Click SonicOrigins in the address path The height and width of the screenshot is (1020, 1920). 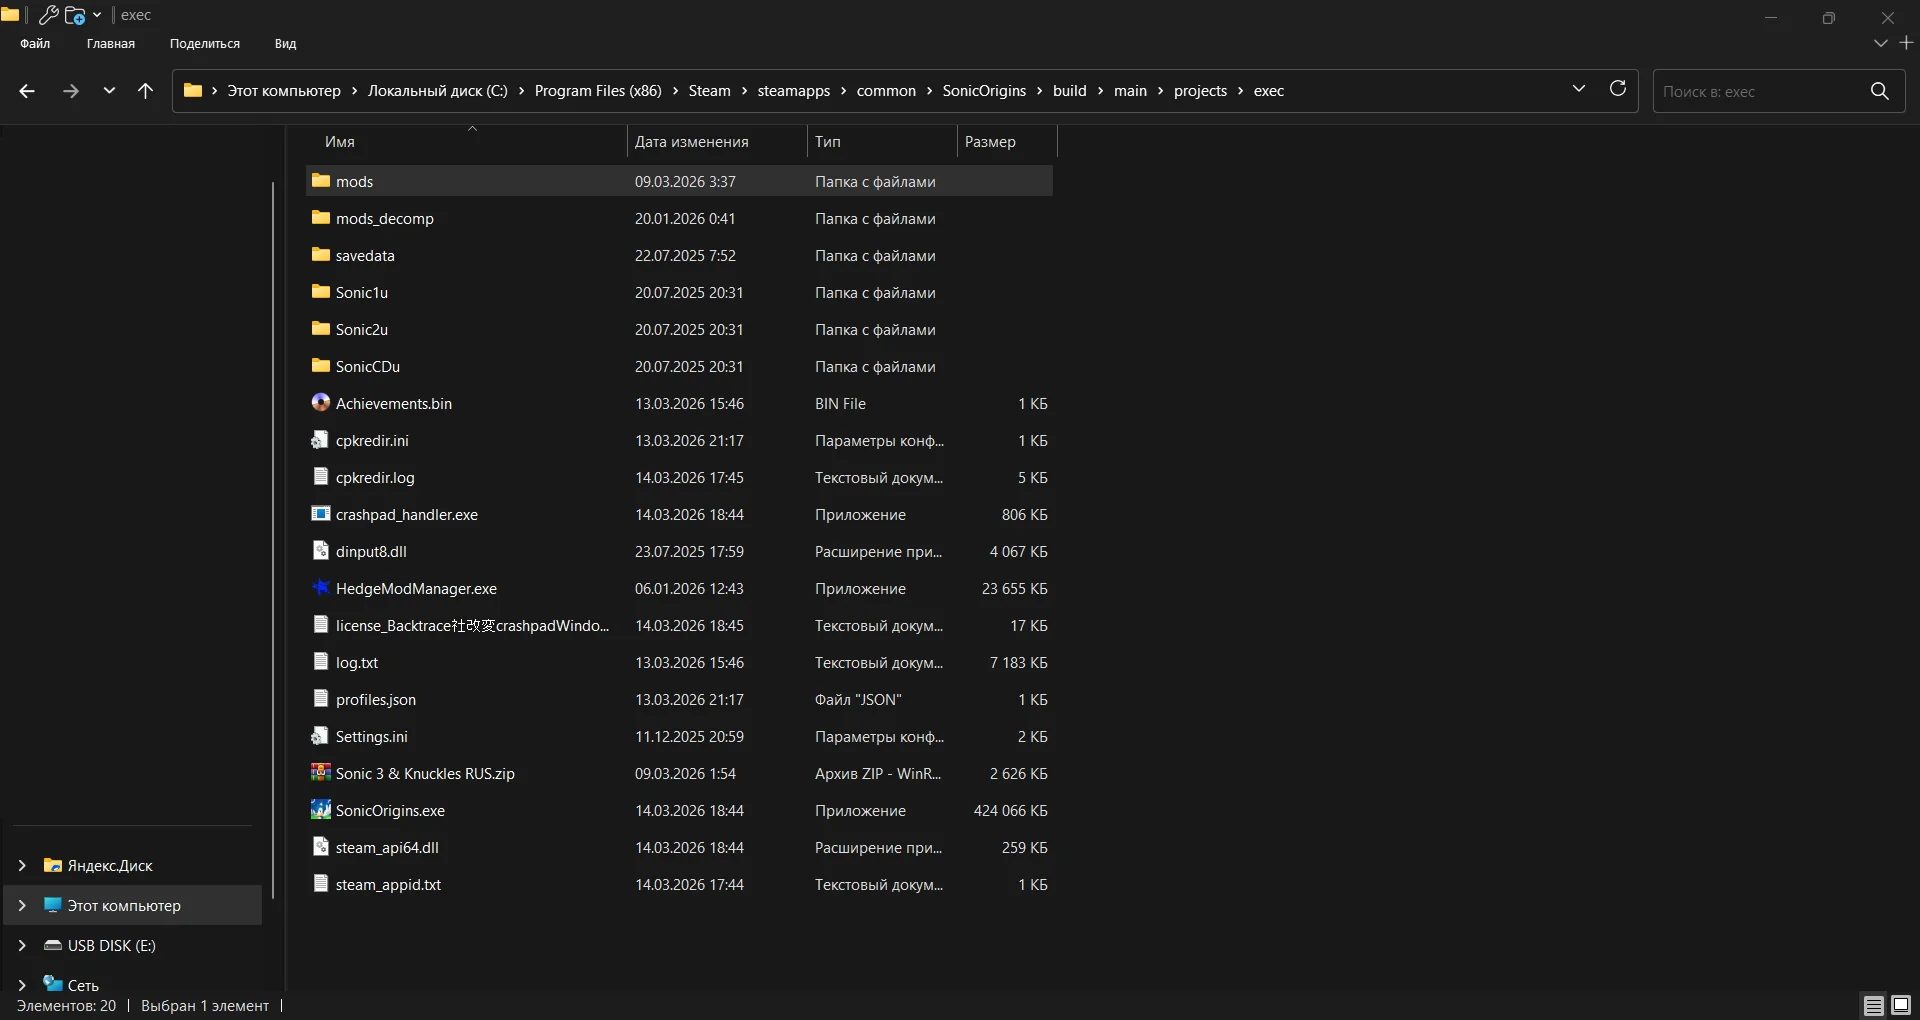click(x=984, y=91)
